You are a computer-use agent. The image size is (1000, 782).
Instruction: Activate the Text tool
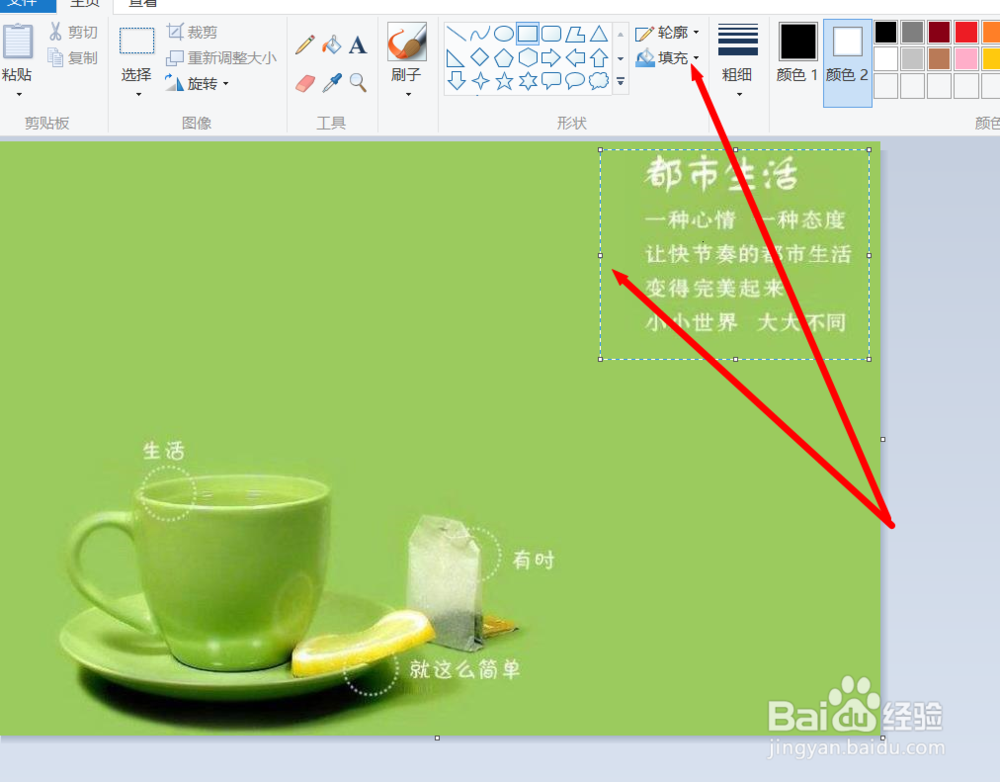coord(357,45)
